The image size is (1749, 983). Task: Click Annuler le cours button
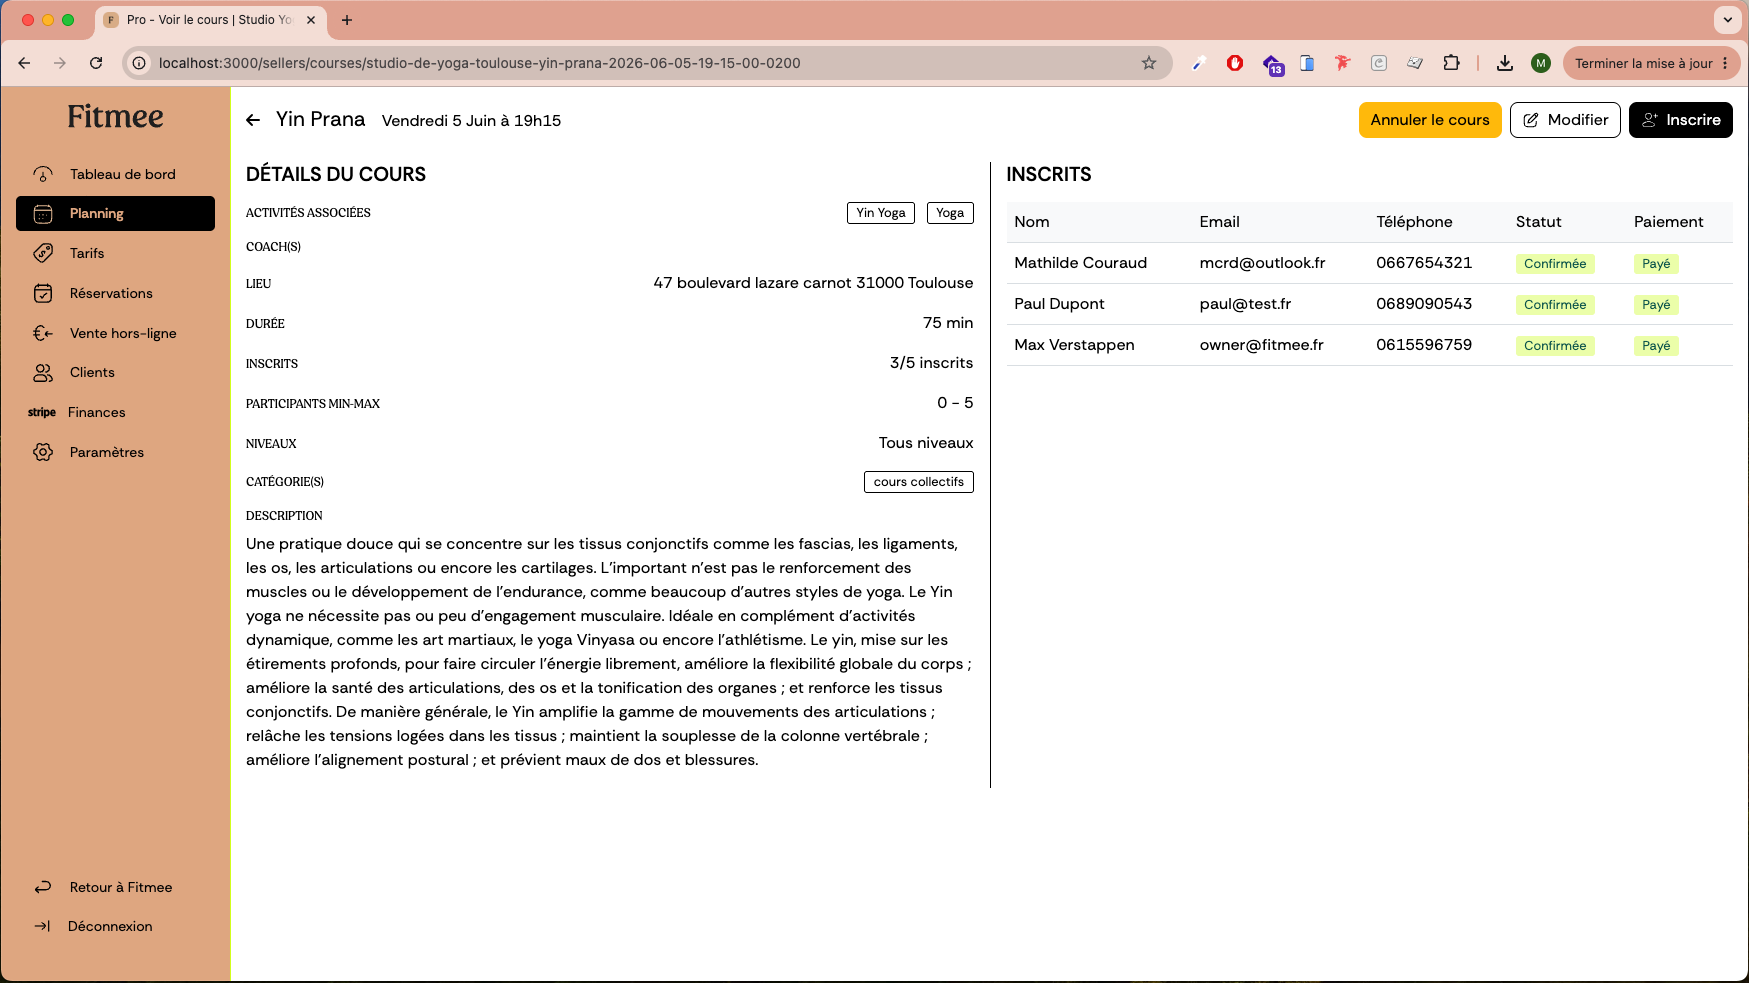1430,120
